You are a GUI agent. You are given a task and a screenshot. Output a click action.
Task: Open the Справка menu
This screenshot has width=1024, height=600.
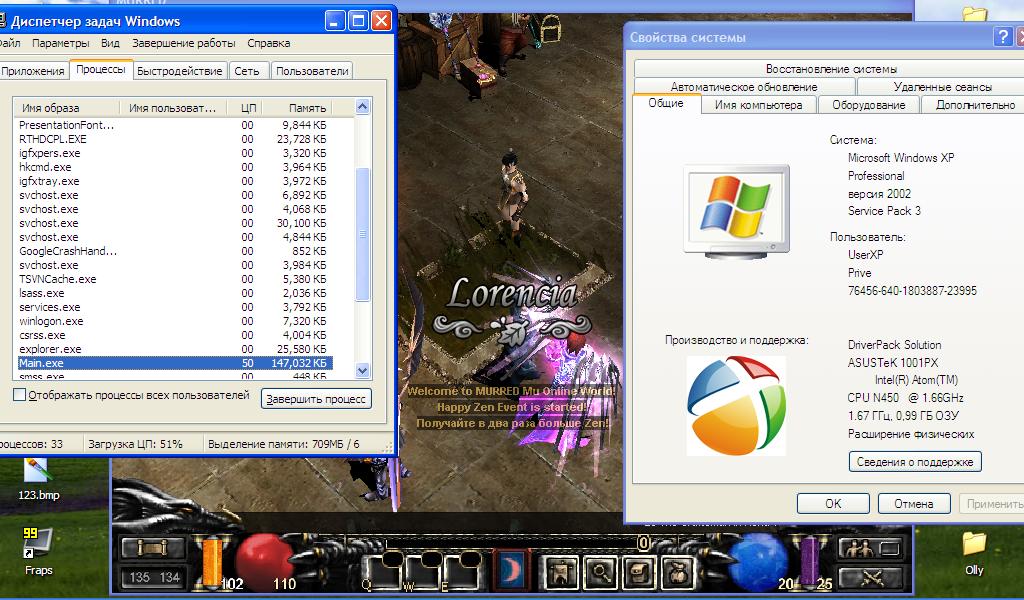point(268,43)
